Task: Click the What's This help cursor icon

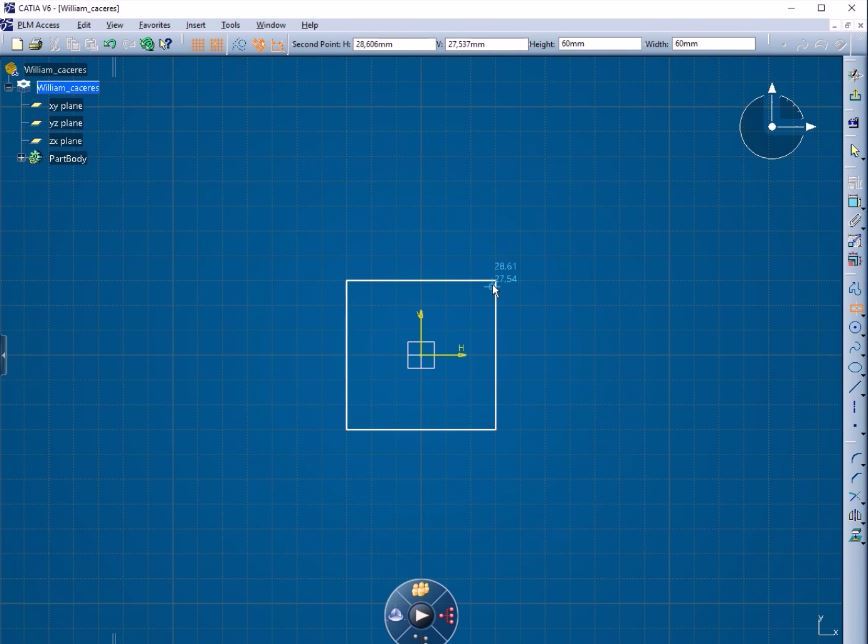Action: point(166,44)
